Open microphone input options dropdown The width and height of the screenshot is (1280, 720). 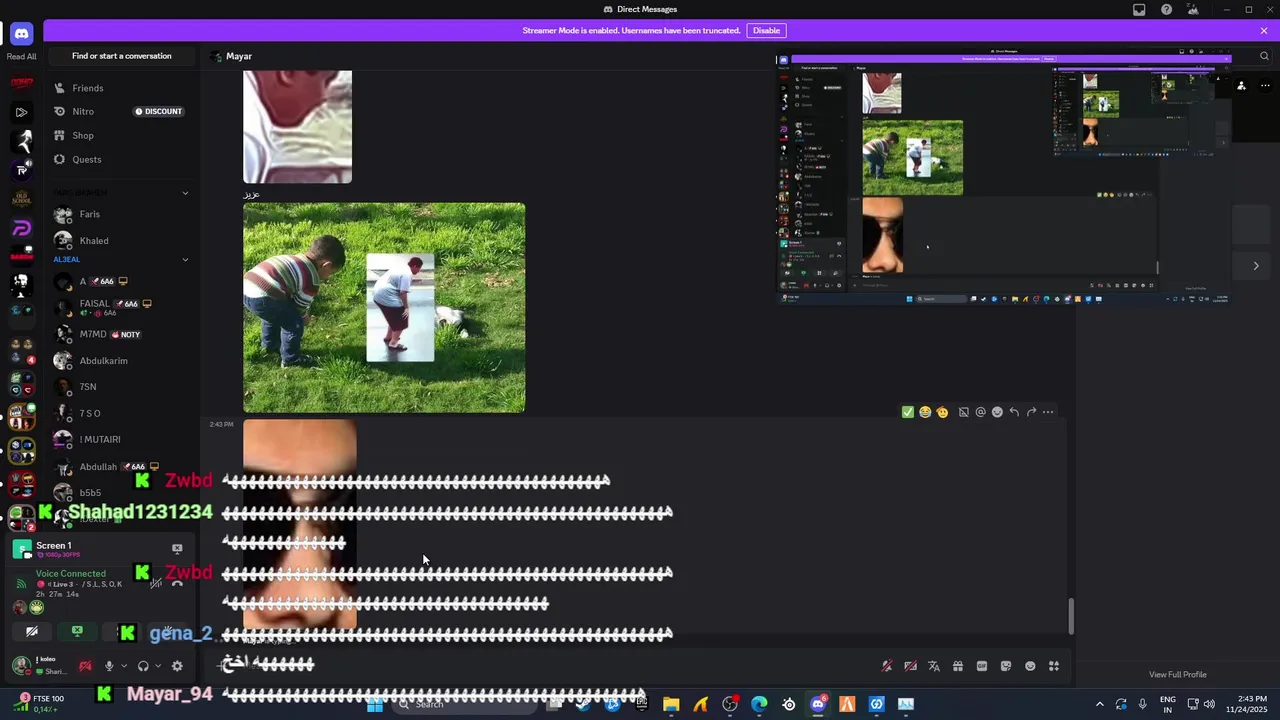coord(124,666)
